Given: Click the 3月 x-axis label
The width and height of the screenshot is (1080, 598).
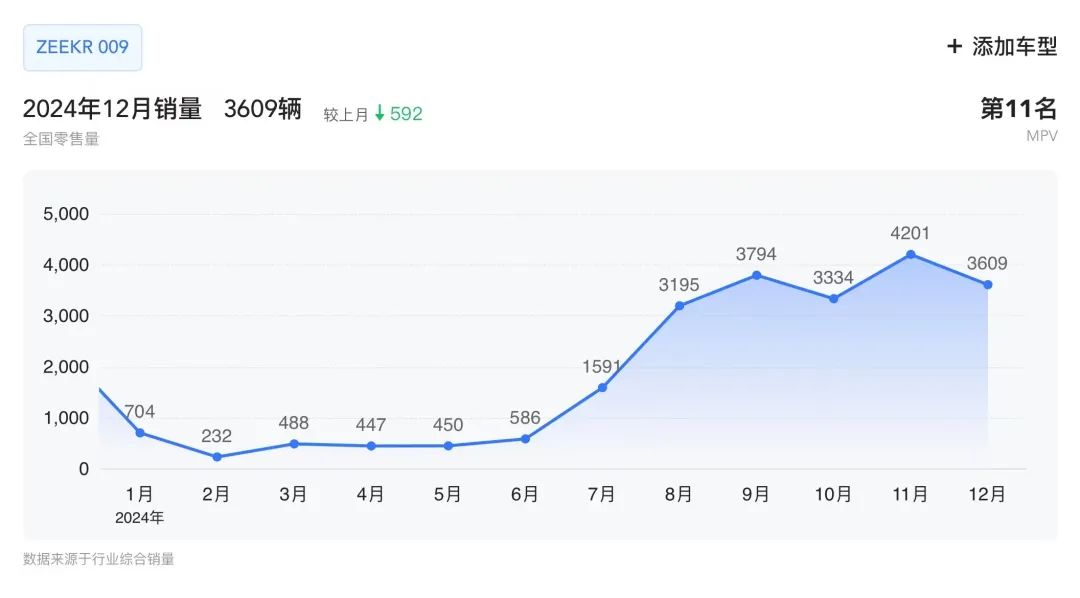Looking at the screenshot, I should click(293, 494).
